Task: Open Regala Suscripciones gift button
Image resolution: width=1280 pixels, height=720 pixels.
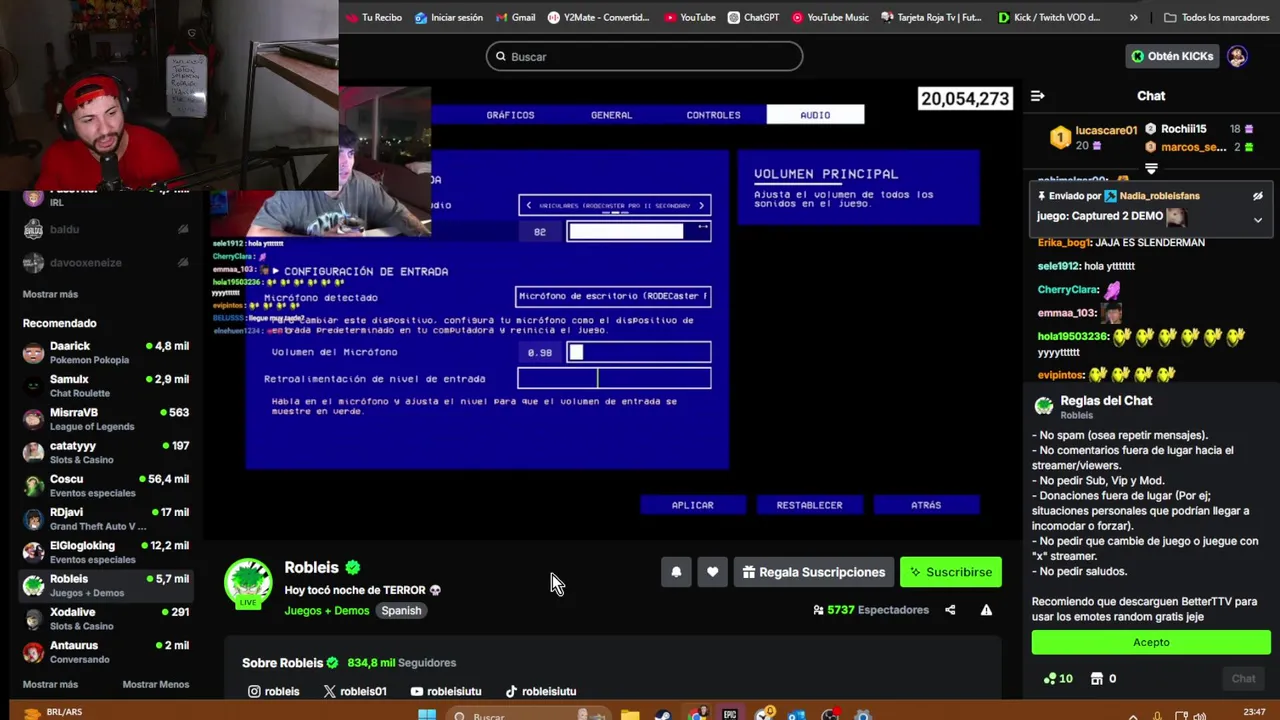Action: (x=813, y=572)
